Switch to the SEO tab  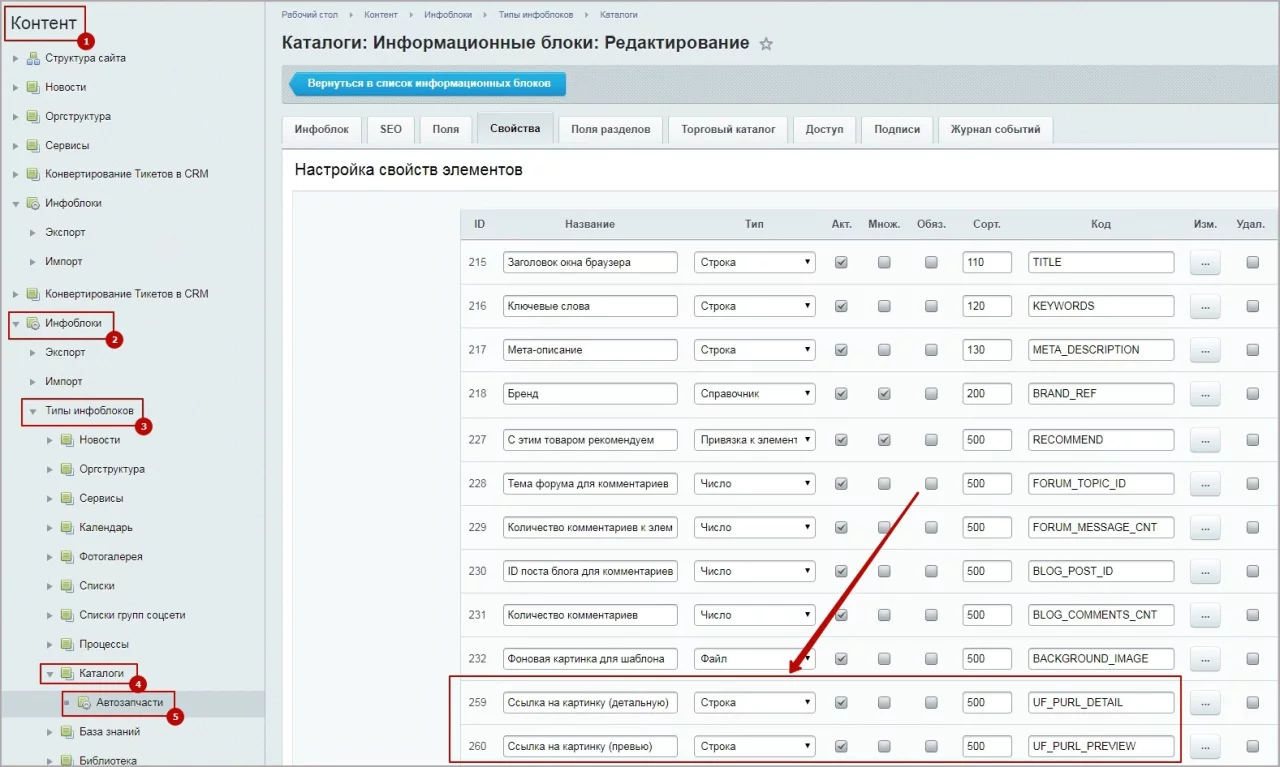(x=390, y=129)
